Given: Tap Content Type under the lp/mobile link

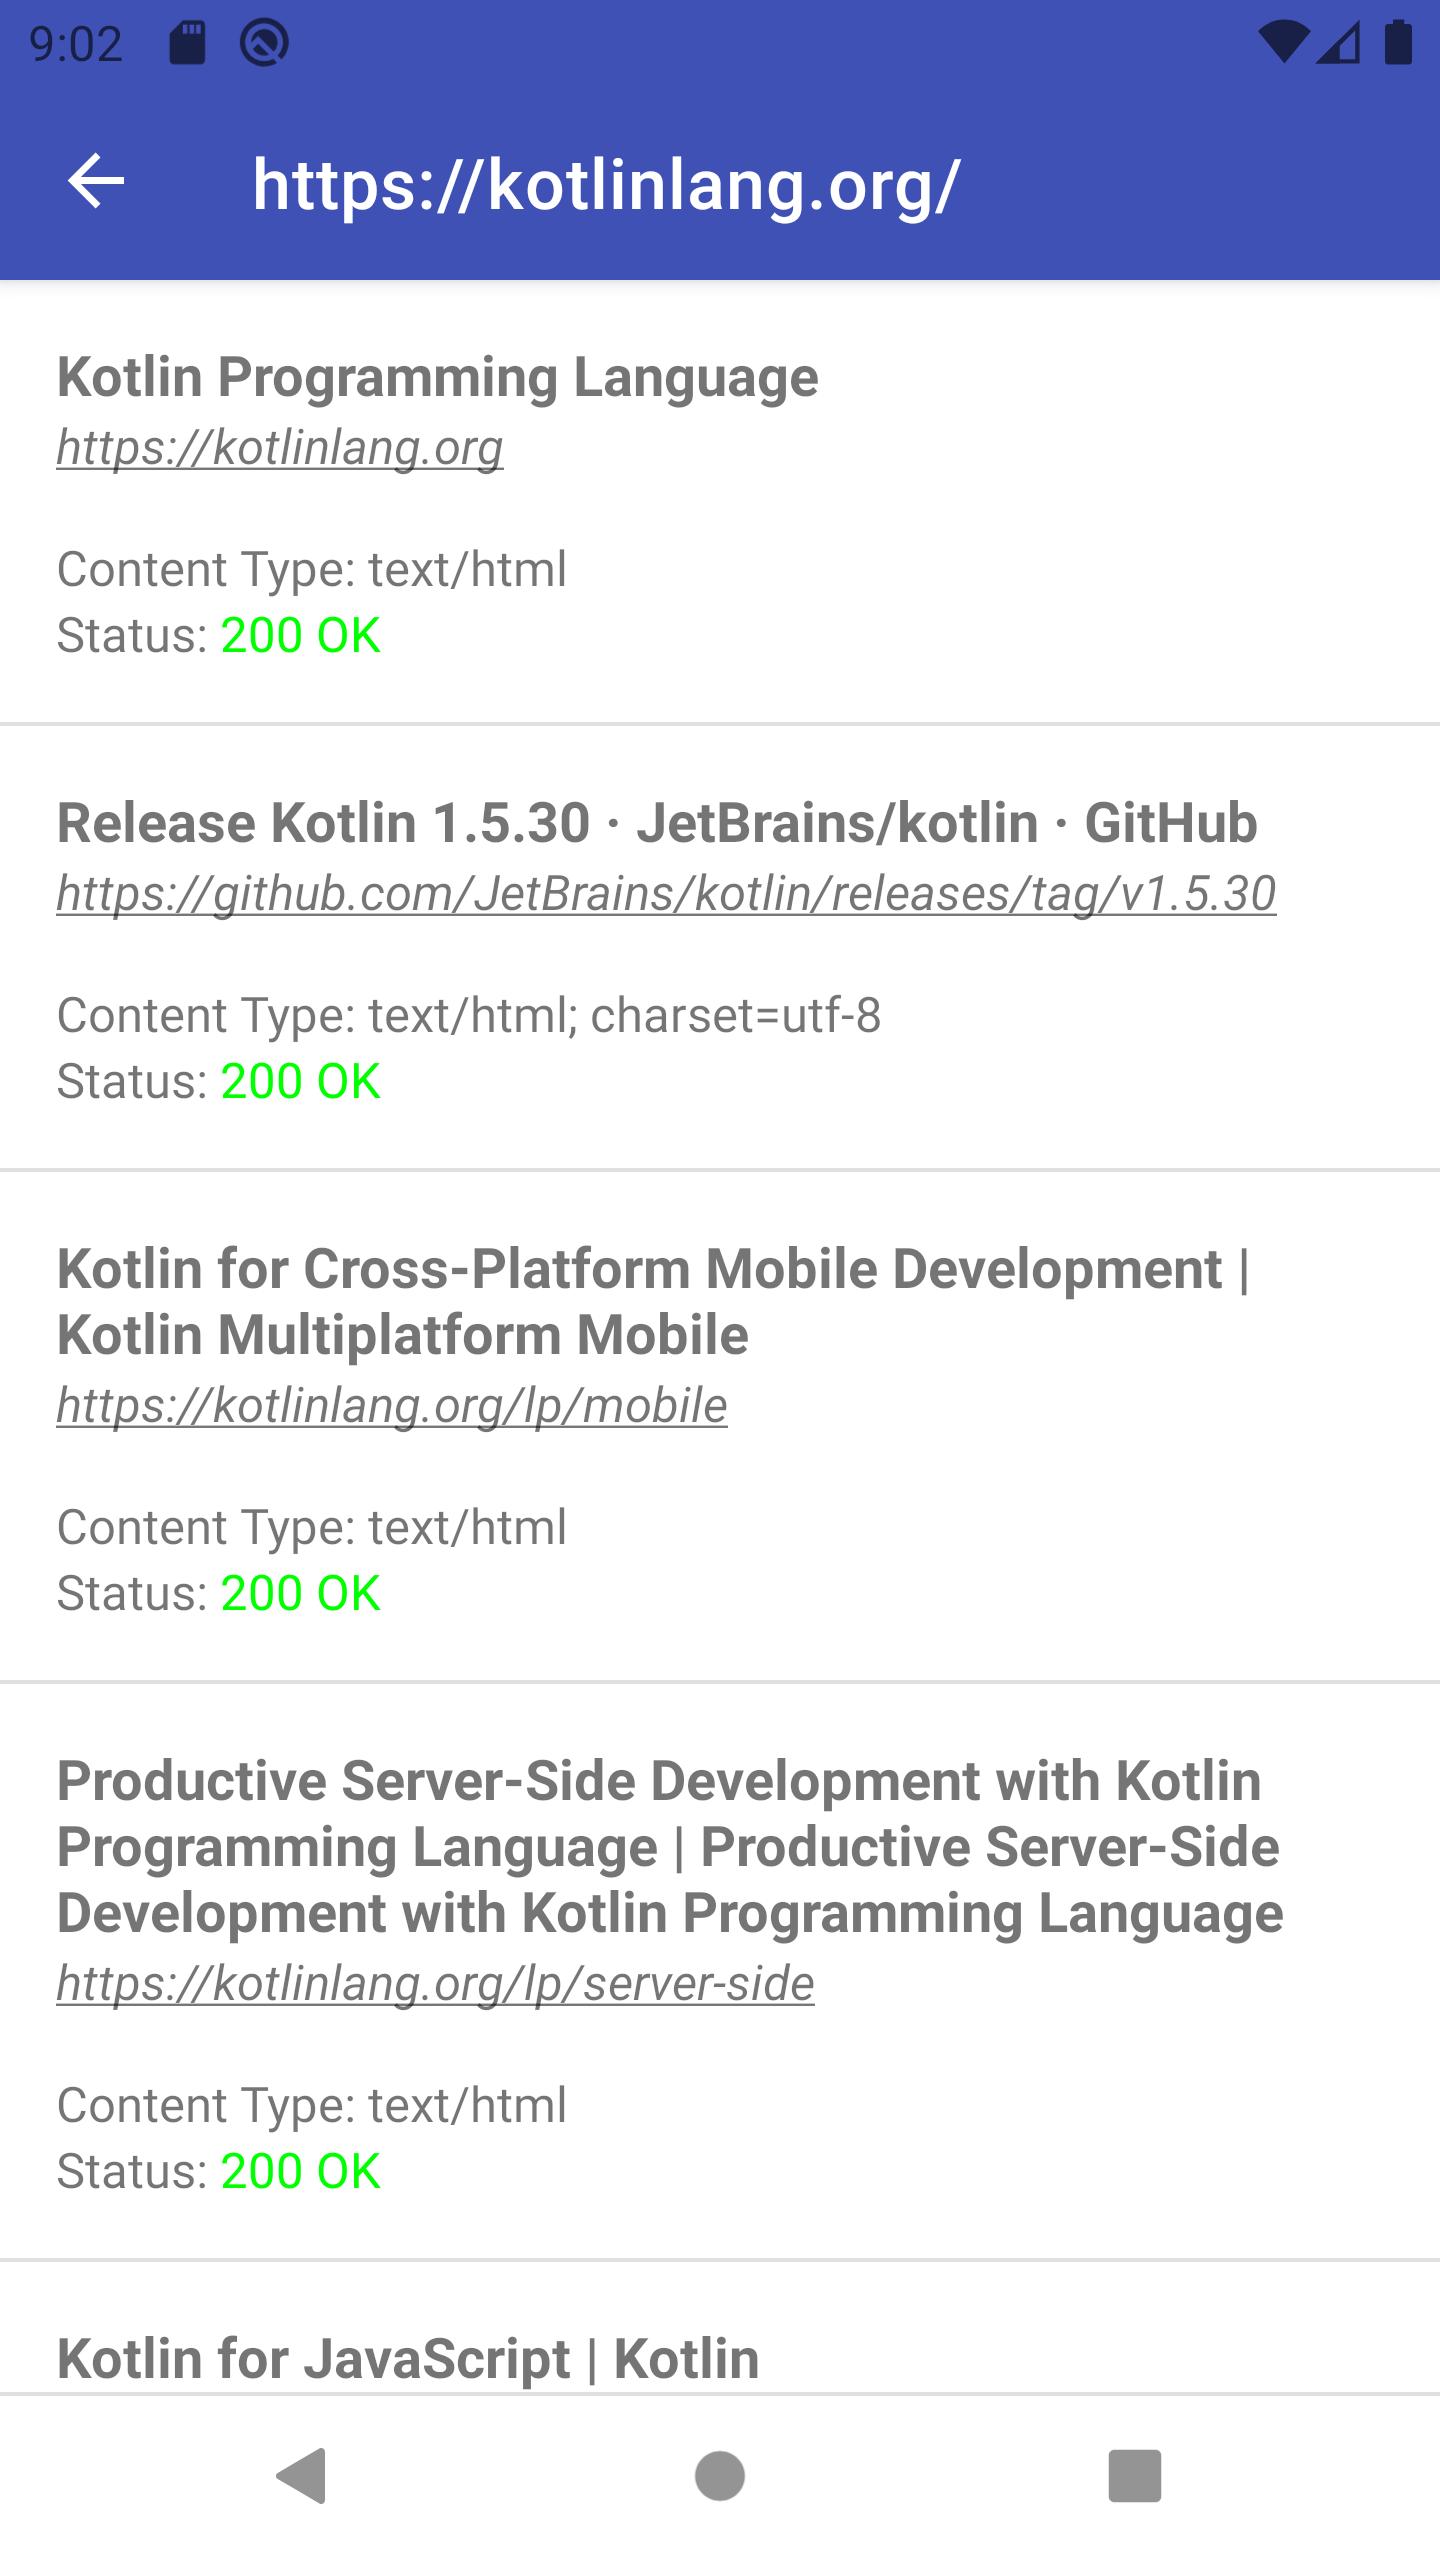Looking at the screenshot, I should coord(312,1527).
